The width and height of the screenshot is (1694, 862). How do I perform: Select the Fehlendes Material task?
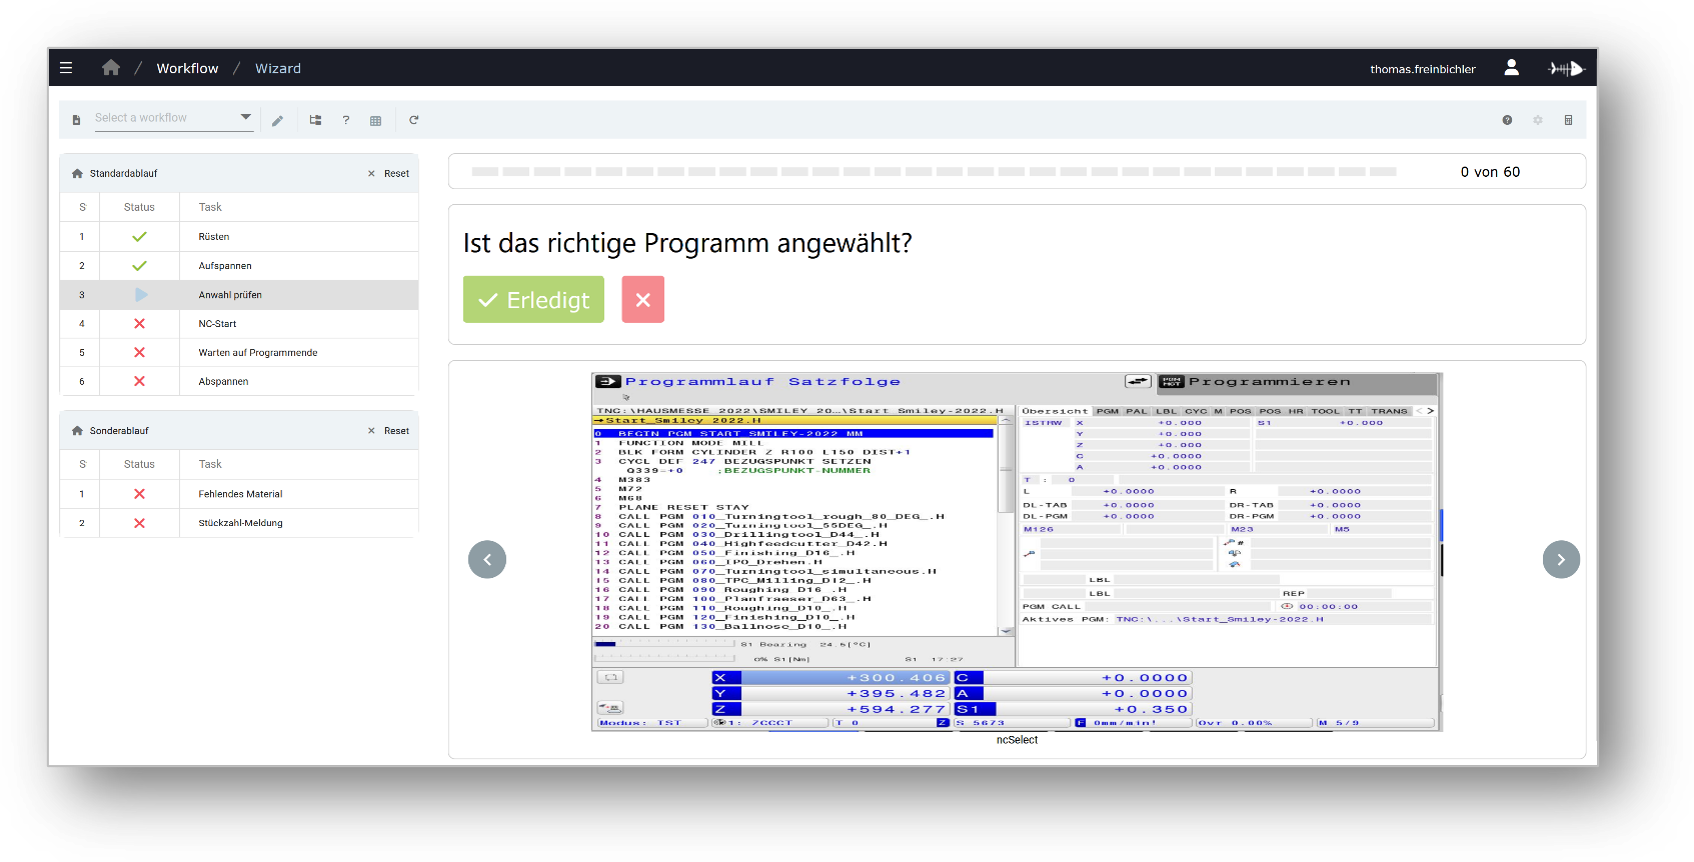click(239, 494)
